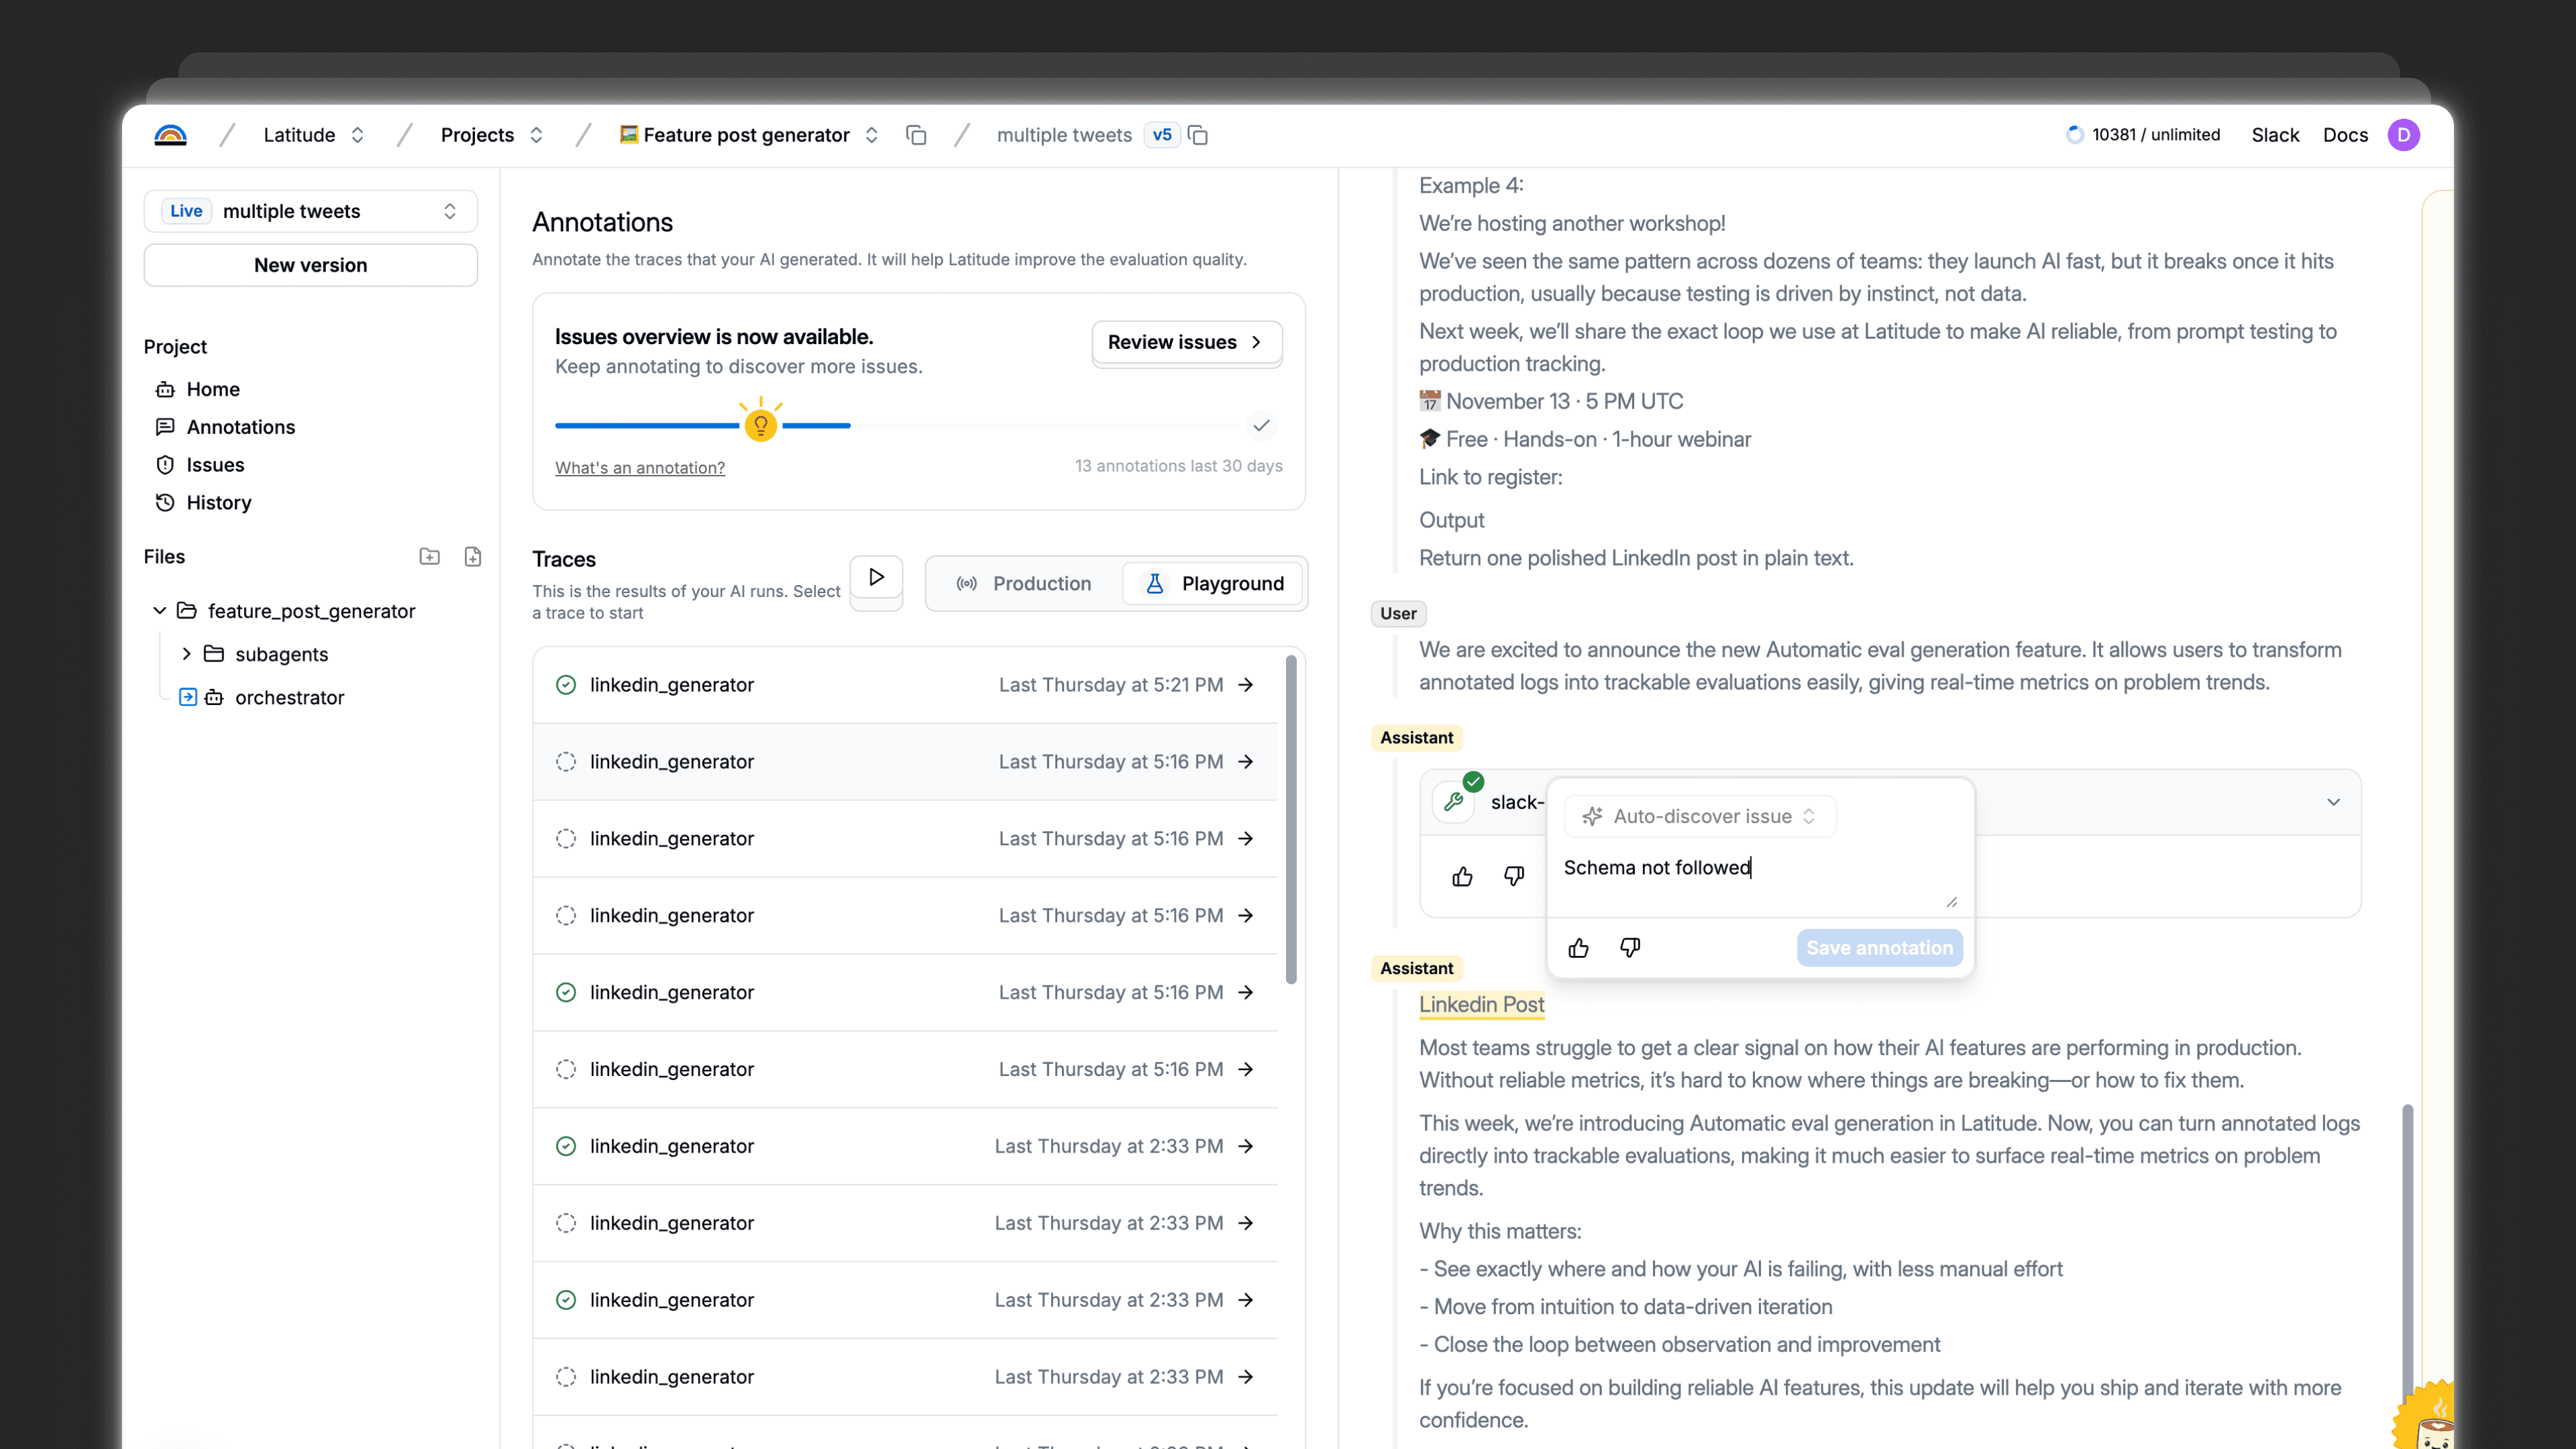The width and height of the screenshot is (2576, 1449).
Task: Expand the slack tool call chevron
Action: (2333, 802)
